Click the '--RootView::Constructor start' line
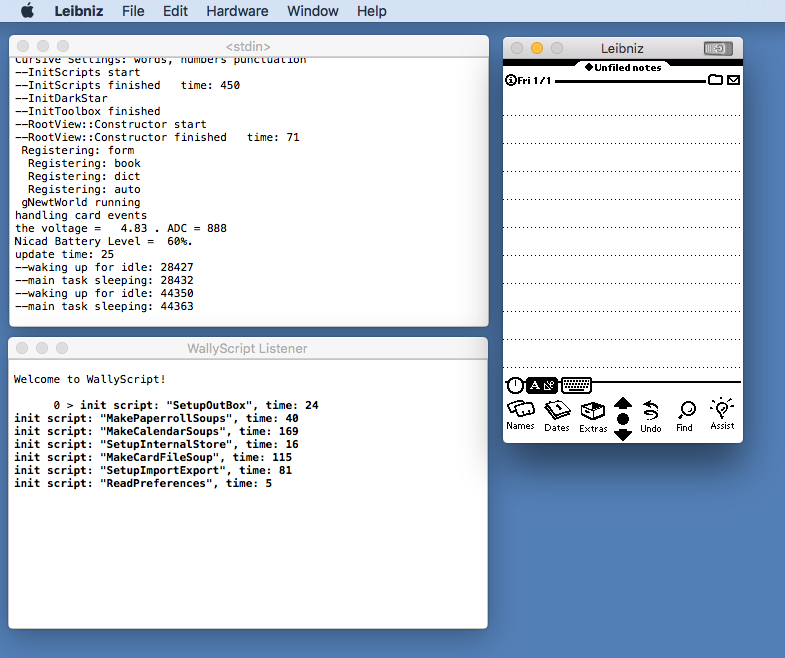Image resolution: width=785 pixels, height=658 pixels. click(x=111, y=124)
